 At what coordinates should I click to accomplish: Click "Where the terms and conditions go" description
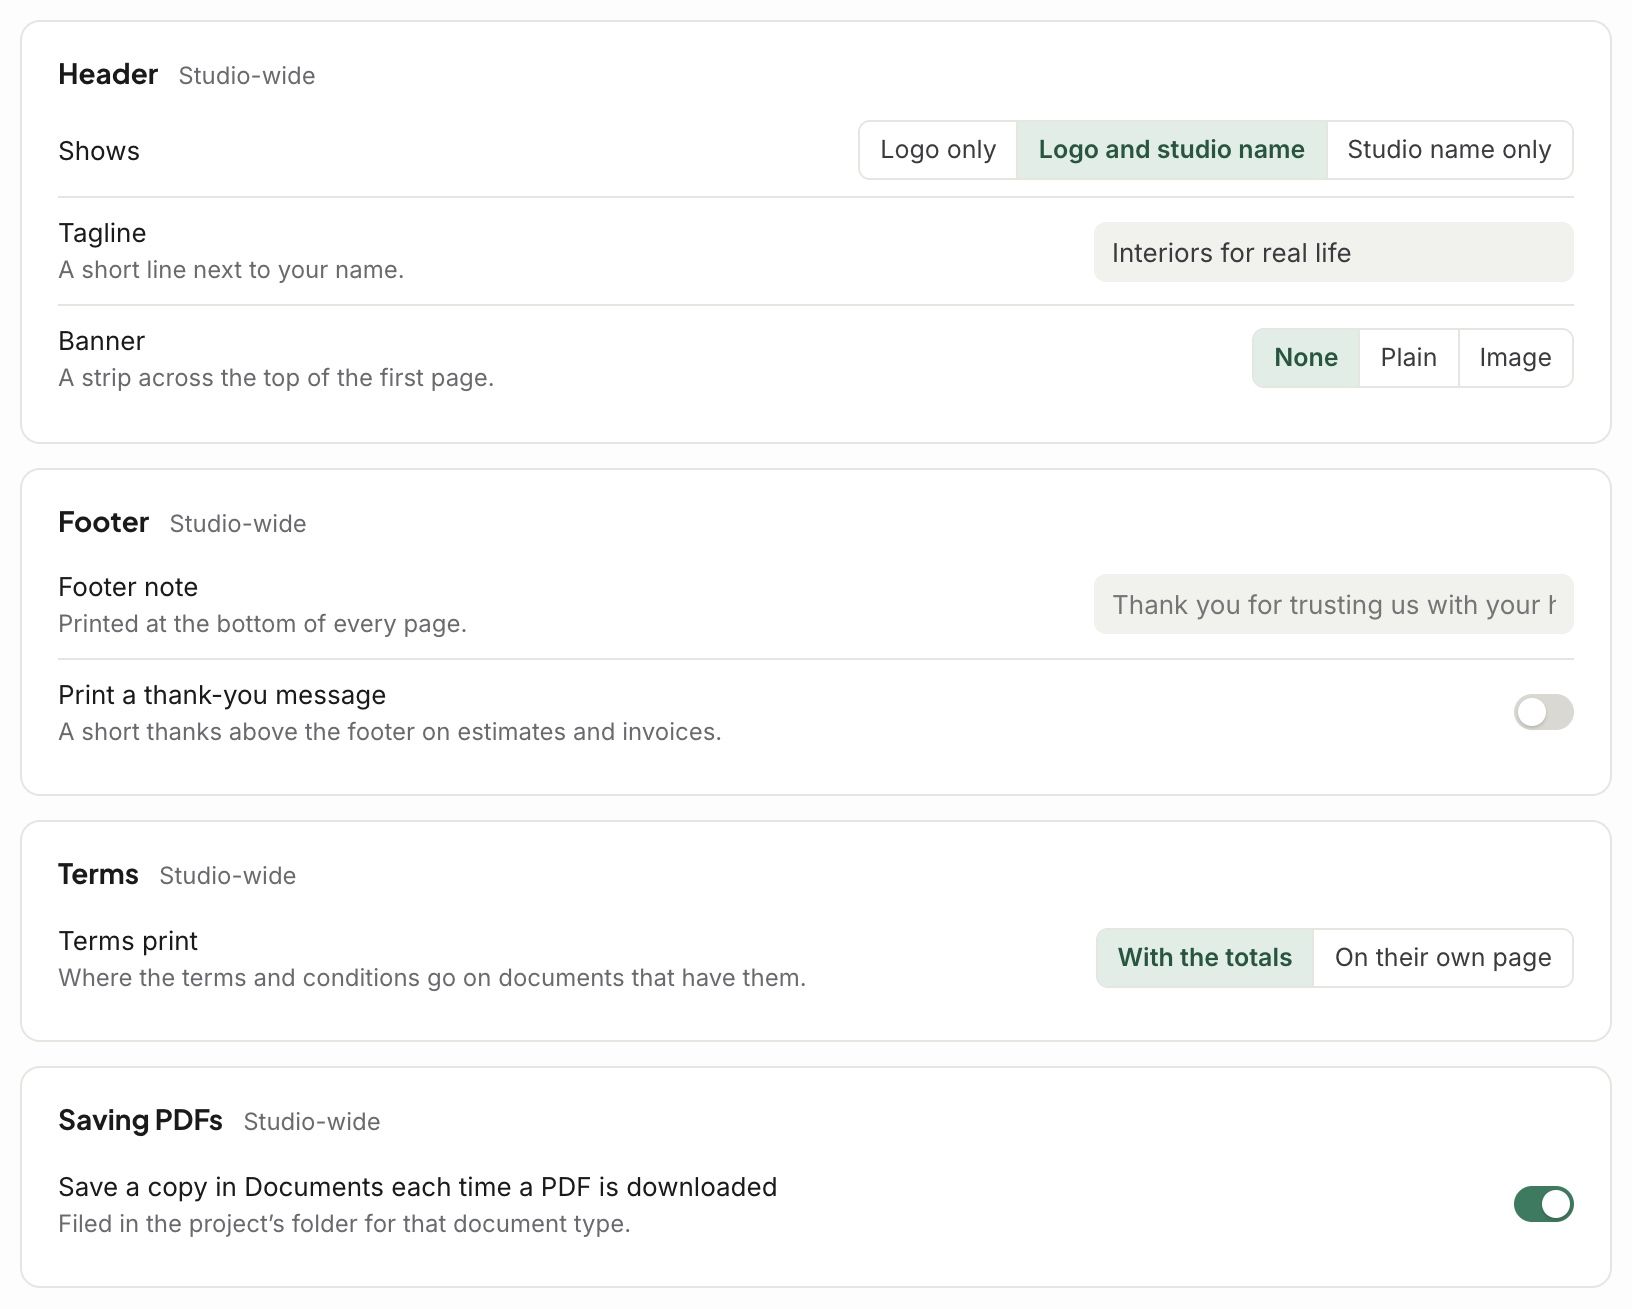coord(432,978)
